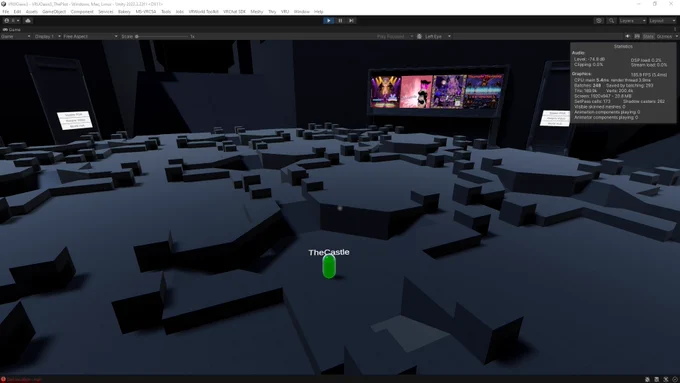The width and height of the screenshot is (680, 383).
Task: Click the second status bar icon at bottom right
Action: 657,380
